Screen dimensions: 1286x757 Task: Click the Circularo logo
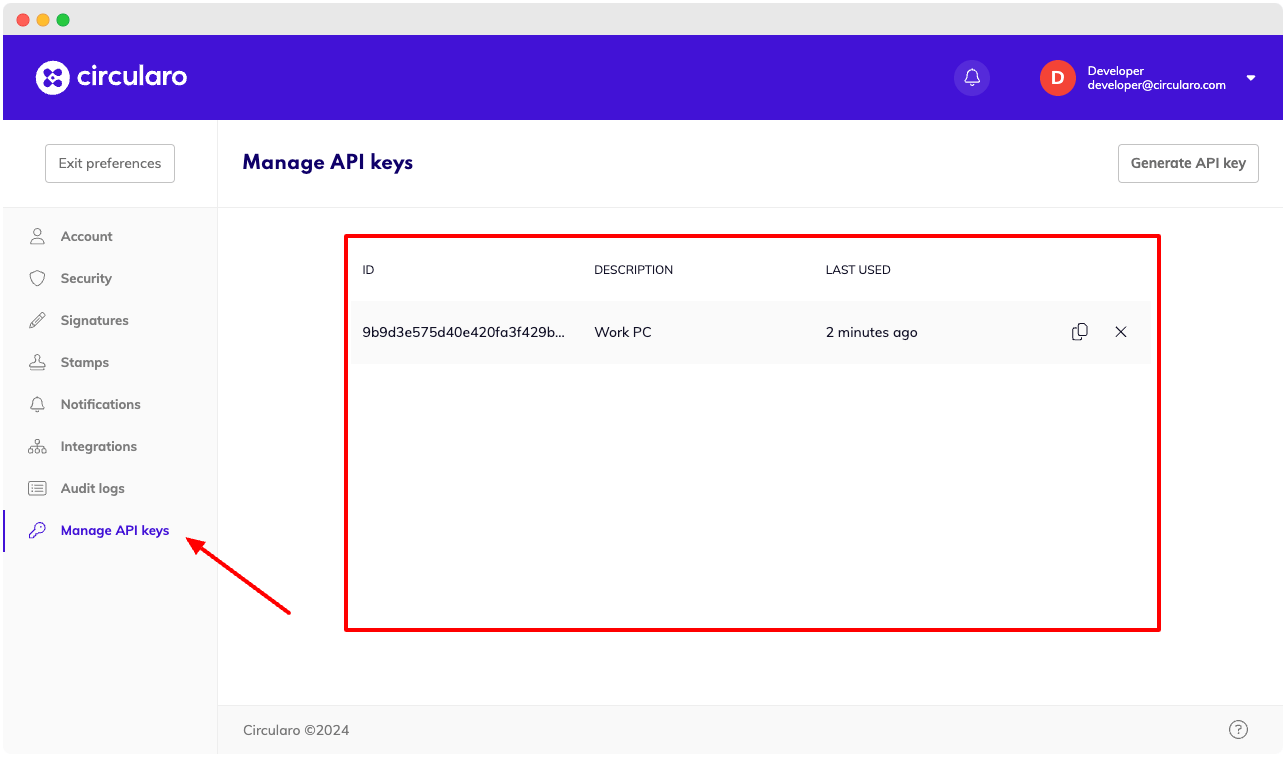(x=111, y=77)
